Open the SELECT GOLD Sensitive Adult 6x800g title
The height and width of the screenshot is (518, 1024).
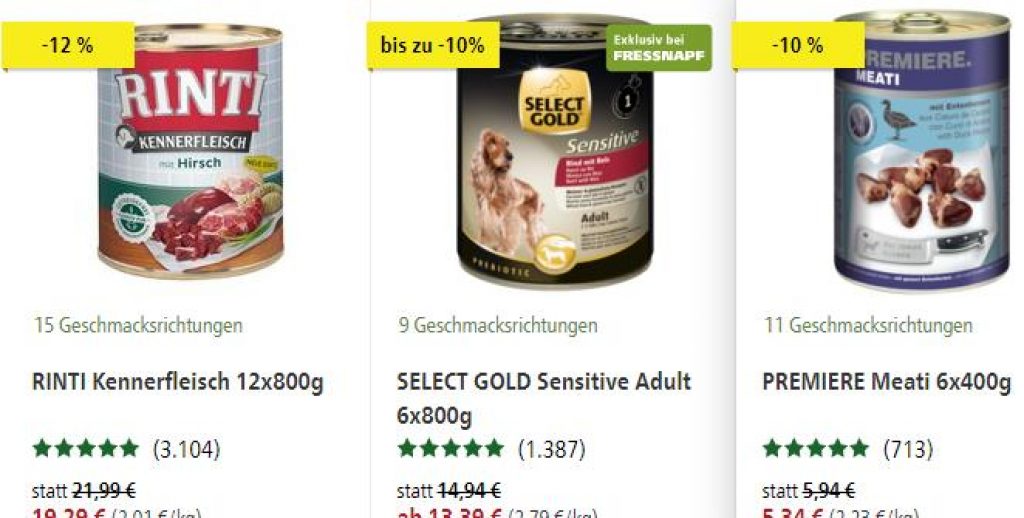(x=544, y=398)
